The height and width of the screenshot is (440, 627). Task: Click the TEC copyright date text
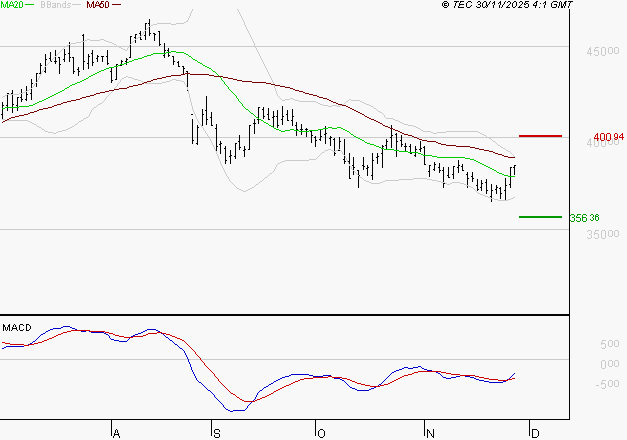click(x=507, y=5)
